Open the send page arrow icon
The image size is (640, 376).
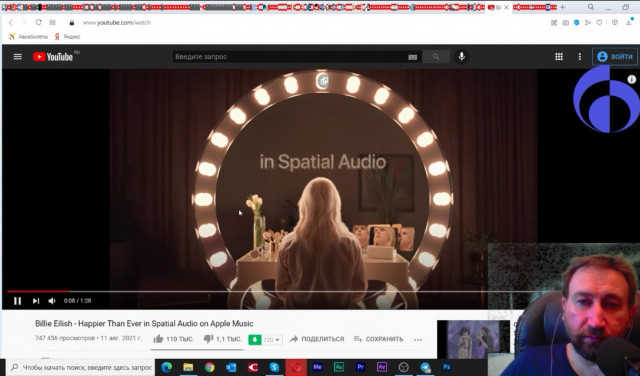click(588, 23)
